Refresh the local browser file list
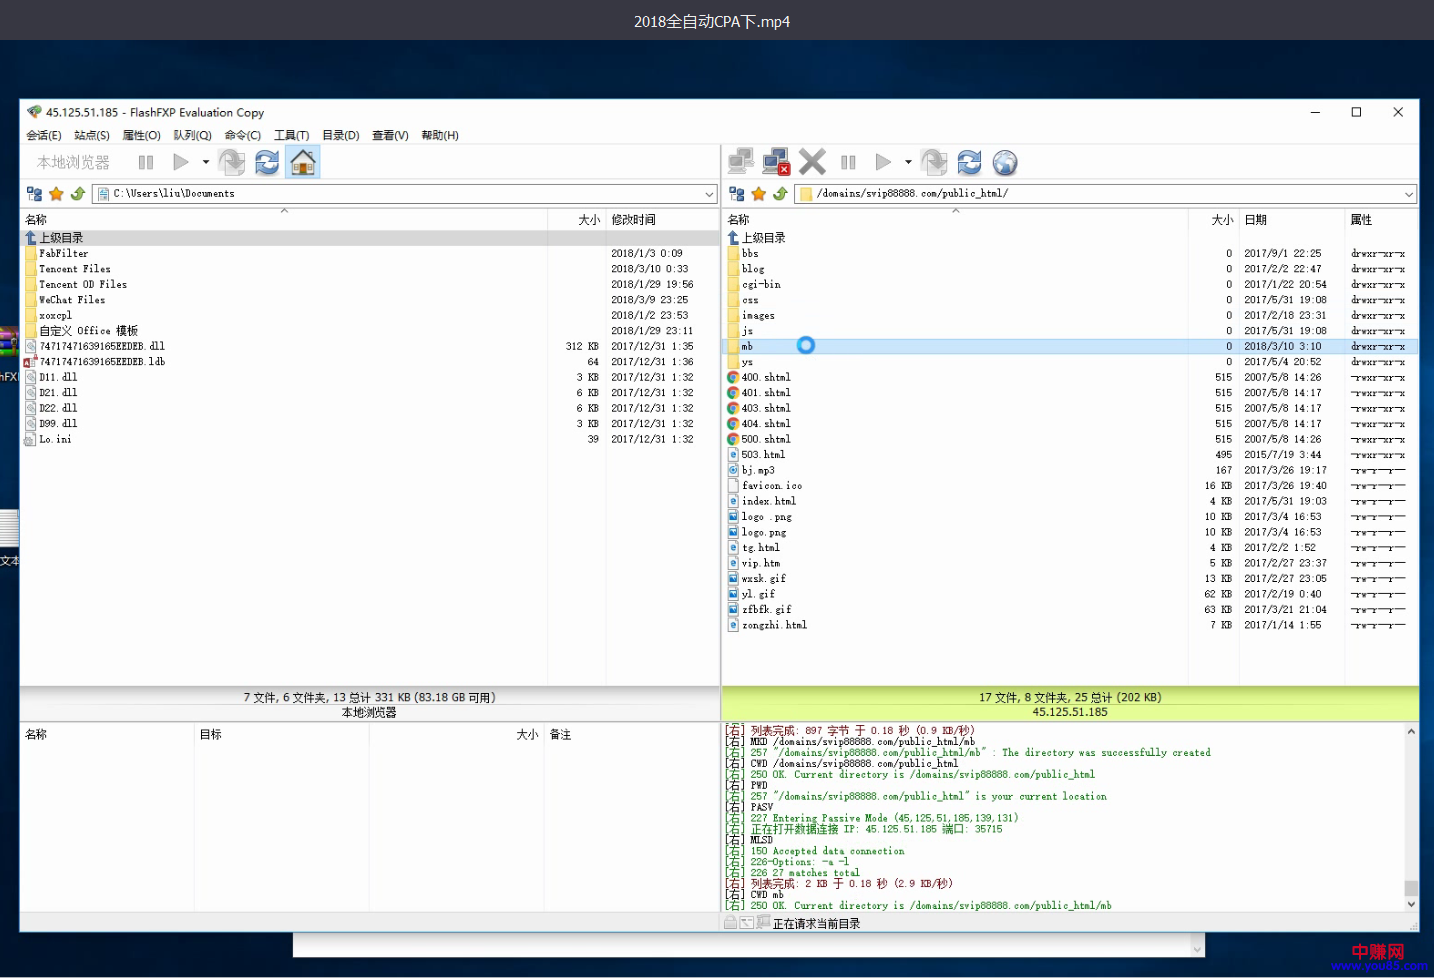The height and width of the screenshot is (978, 1434). (x=267, y=162)
